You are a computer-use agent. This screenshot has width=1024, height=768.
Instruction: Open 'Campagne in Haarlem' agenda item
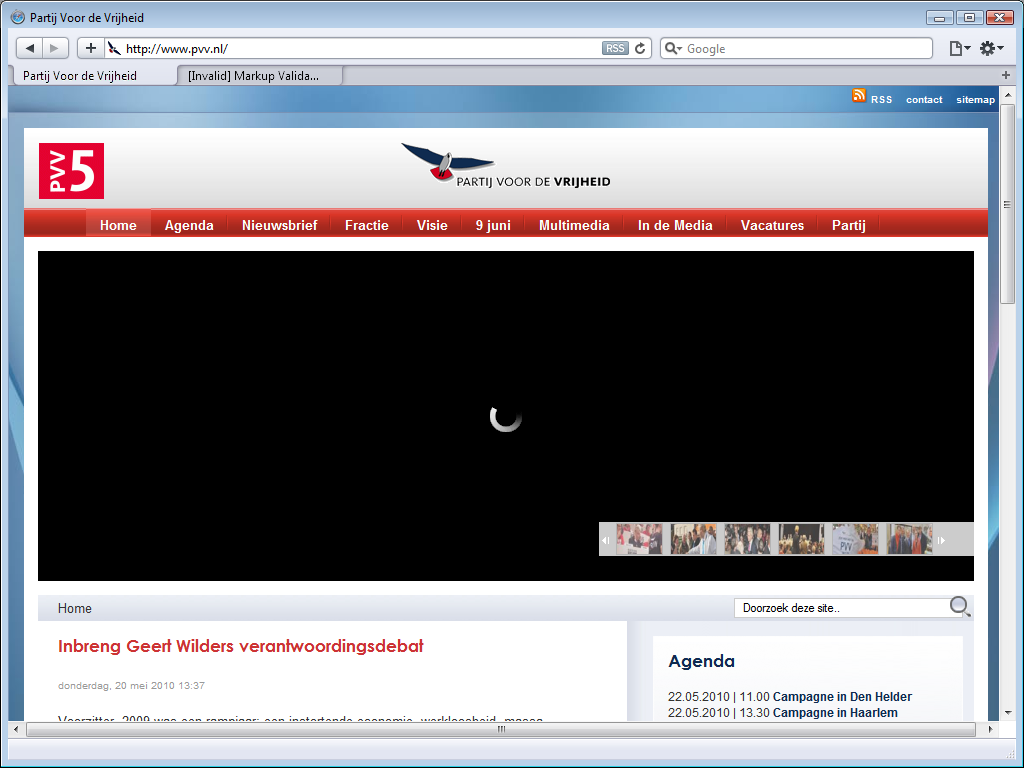pos(835,712)
